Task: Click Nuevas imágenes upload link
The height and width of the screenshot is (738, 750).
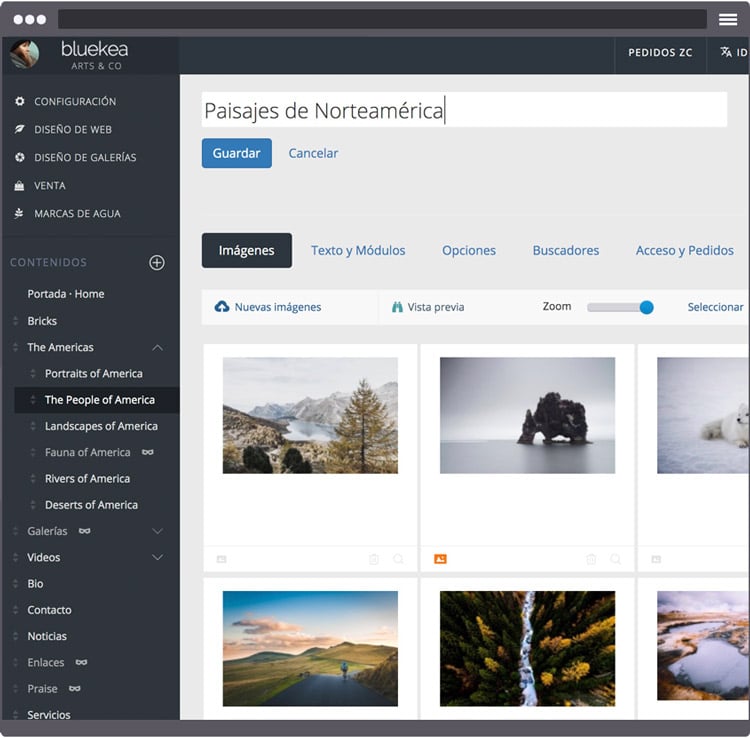Action: tap(277, 307)
